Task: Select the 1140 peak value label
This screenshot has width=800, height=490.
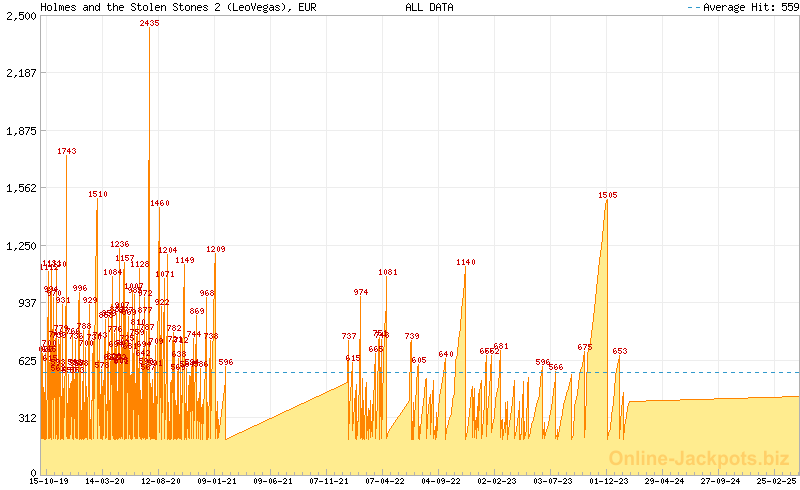Action: pos(466,262)
